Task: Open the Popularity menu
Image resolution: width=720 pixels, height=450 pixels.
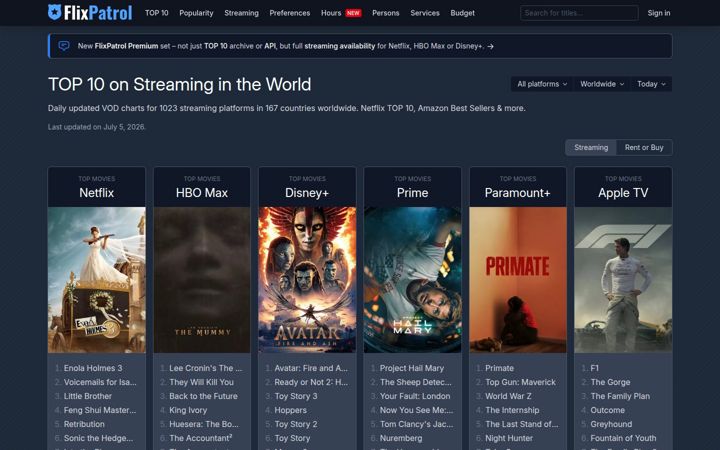Action: (x=196, y=13)
